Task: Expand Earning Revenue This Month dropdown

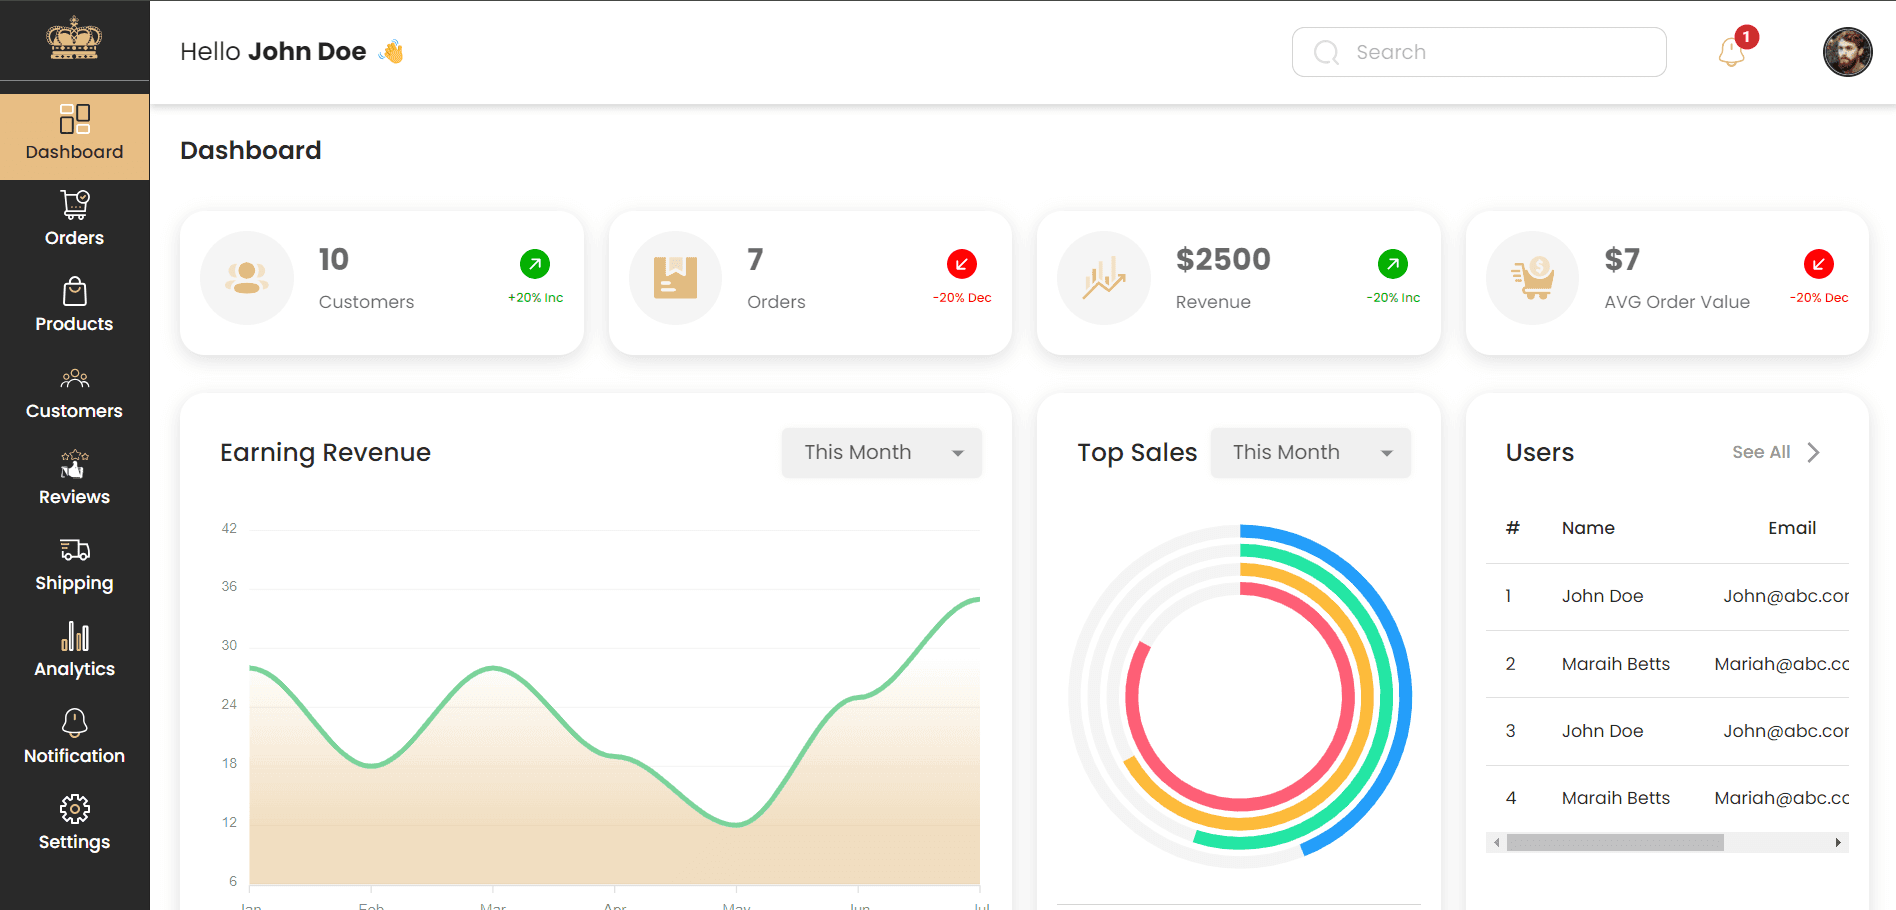Action: tap(881, 452)
